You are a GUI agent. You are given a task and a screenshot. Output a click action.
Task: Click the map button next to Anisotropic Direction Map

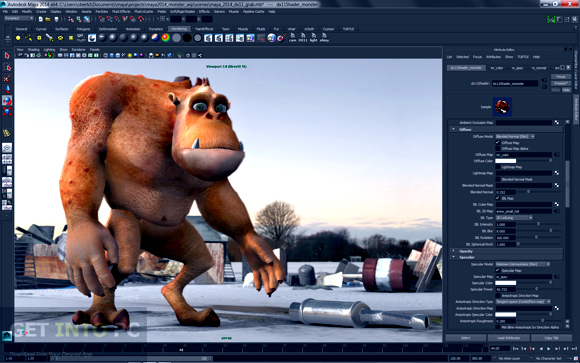(556, 308)
